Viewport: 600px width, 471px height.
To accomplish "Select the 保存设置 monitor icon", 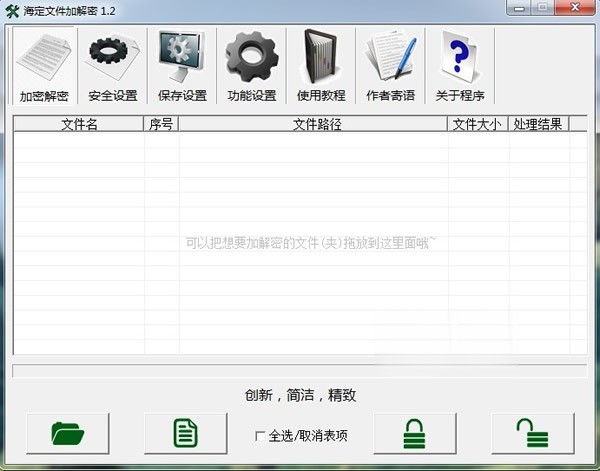I will 181,66.
